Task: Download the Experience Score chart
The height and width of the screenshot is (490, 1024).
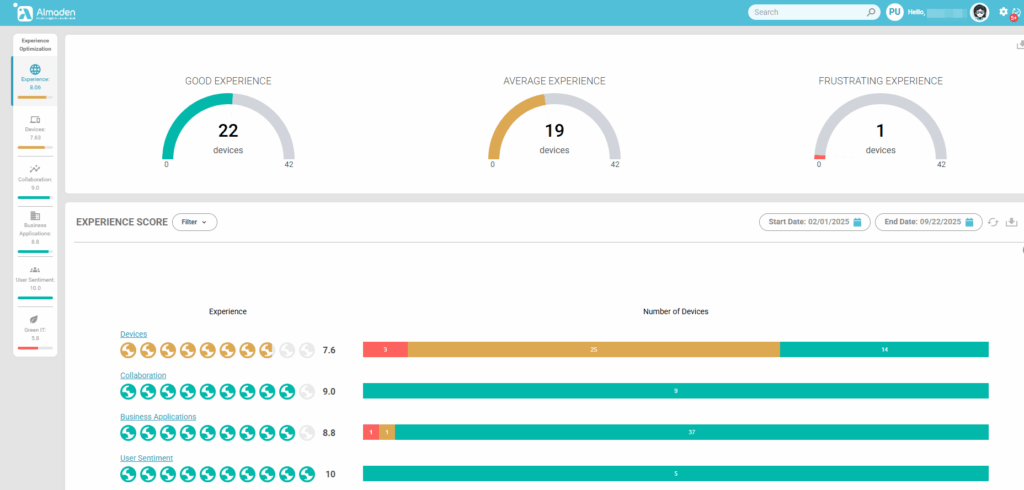Action: point(1011,222)
